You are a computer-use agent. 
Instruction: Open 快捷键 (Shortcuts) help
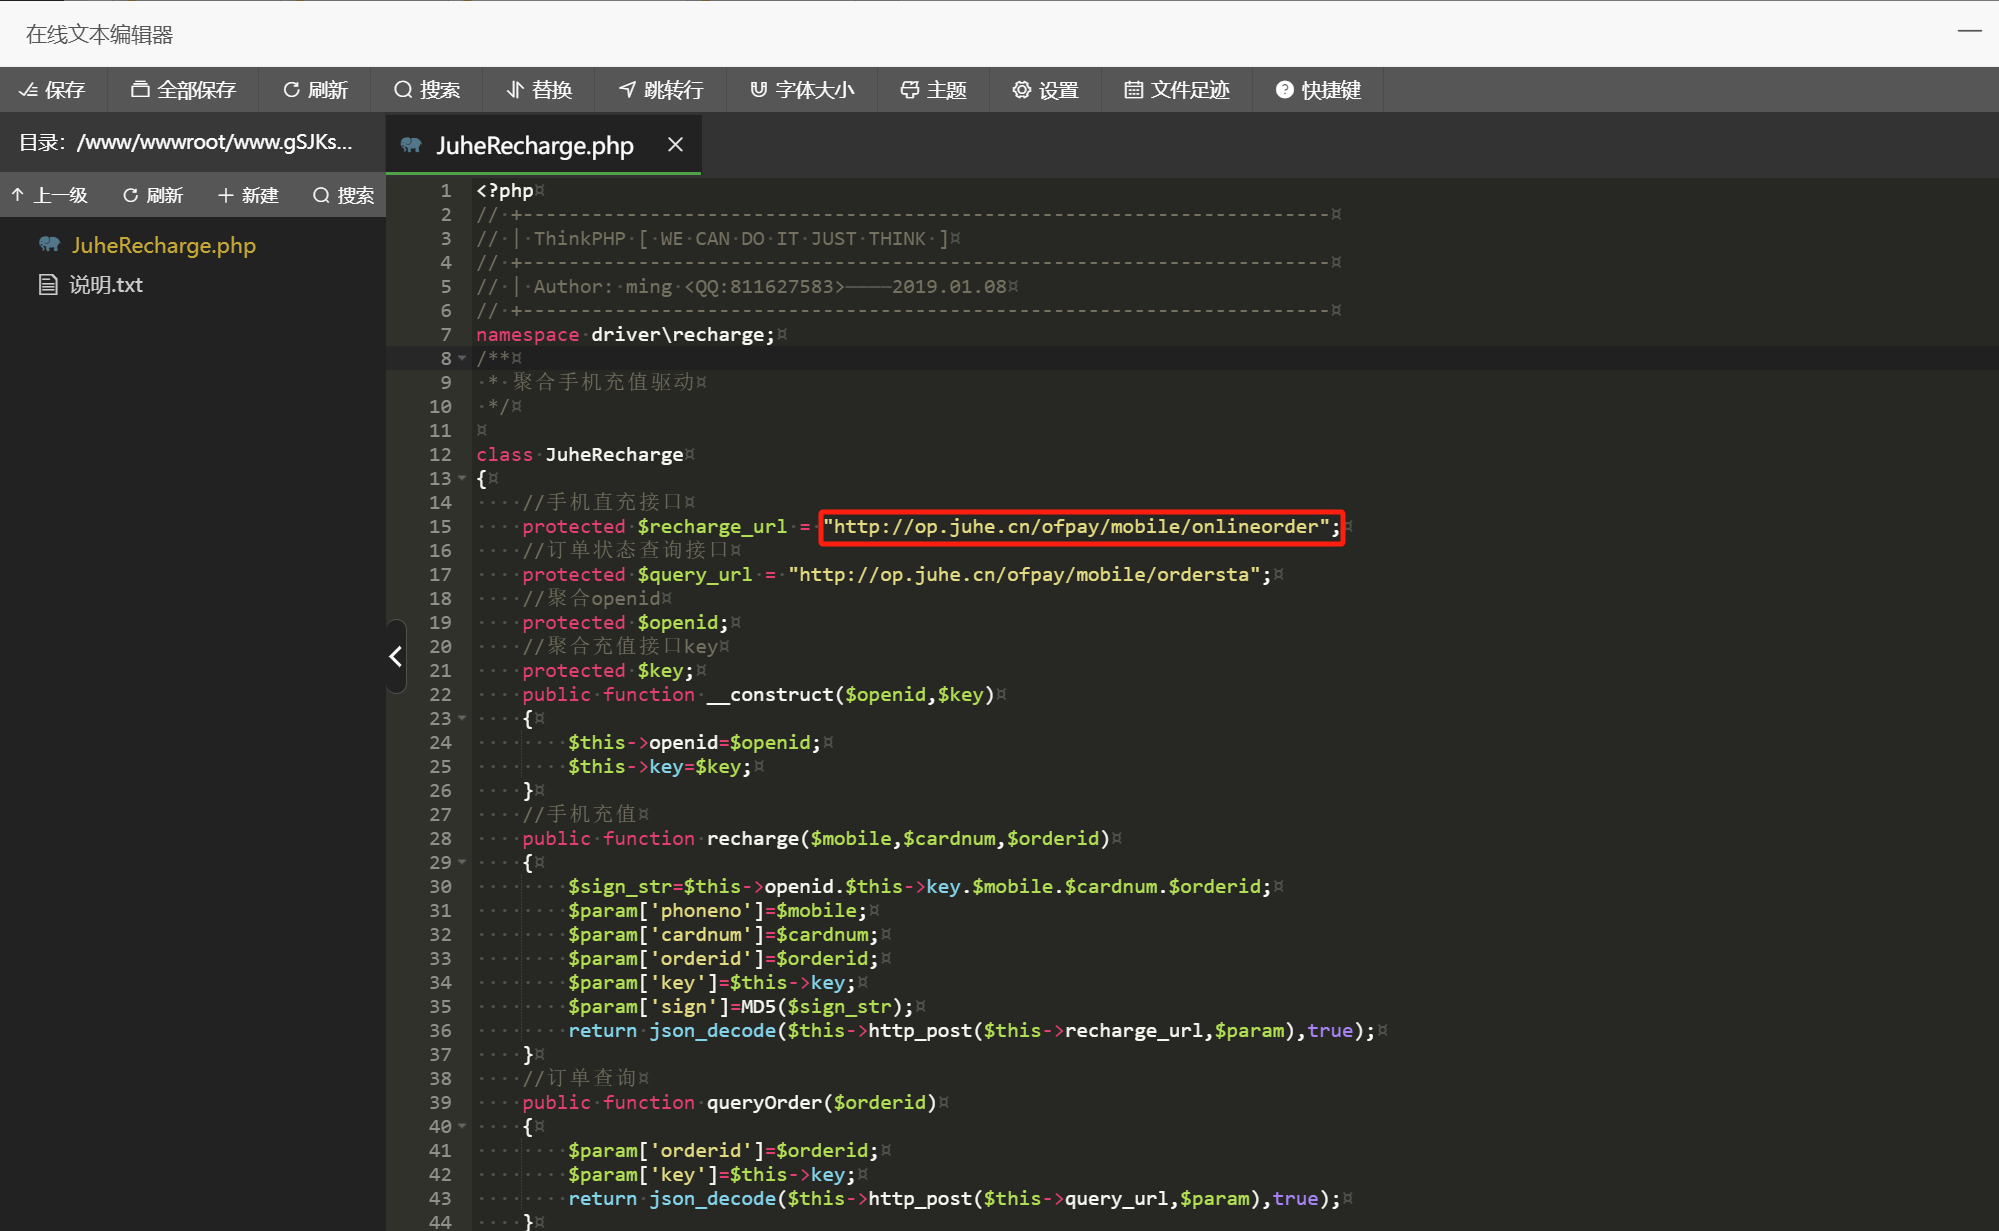coord(1319,90)
